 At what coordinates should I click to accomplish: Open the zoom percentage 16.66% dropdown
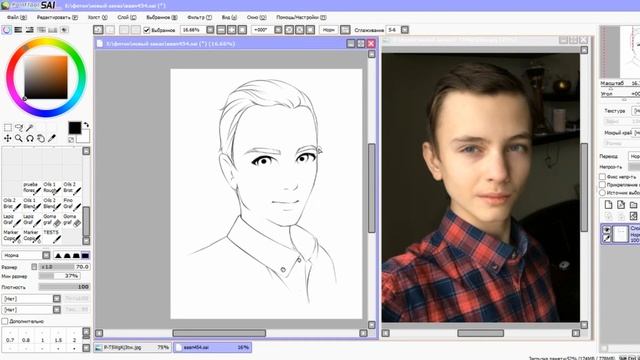(210, 30)
